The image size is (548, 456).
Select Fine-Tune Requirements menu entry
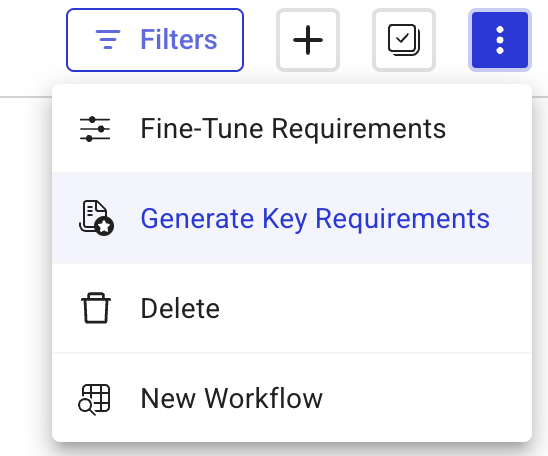(x=292, y=129)
